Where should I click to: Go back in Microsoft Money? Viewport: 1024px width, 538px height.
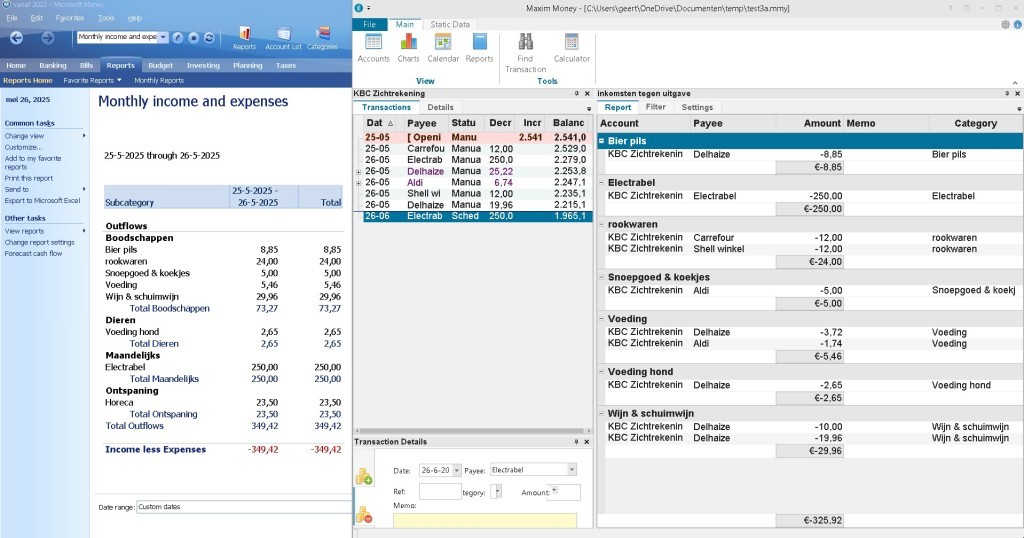(x=16, y=38)
